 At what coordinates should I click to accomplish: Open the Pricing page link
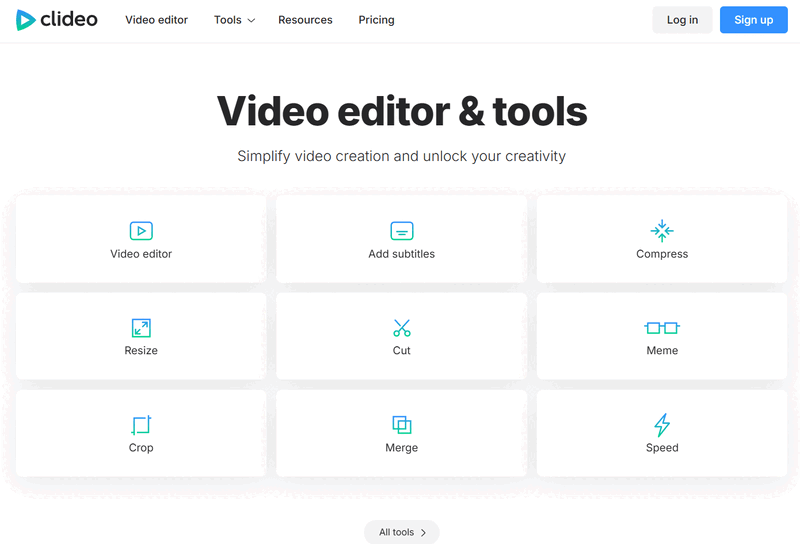[x=376, y=20]
